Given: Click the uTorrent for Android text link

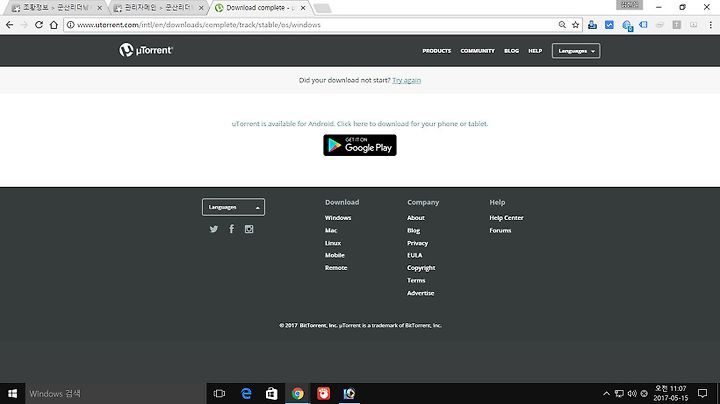Looking at the screenshot, I should click(360, 123).
